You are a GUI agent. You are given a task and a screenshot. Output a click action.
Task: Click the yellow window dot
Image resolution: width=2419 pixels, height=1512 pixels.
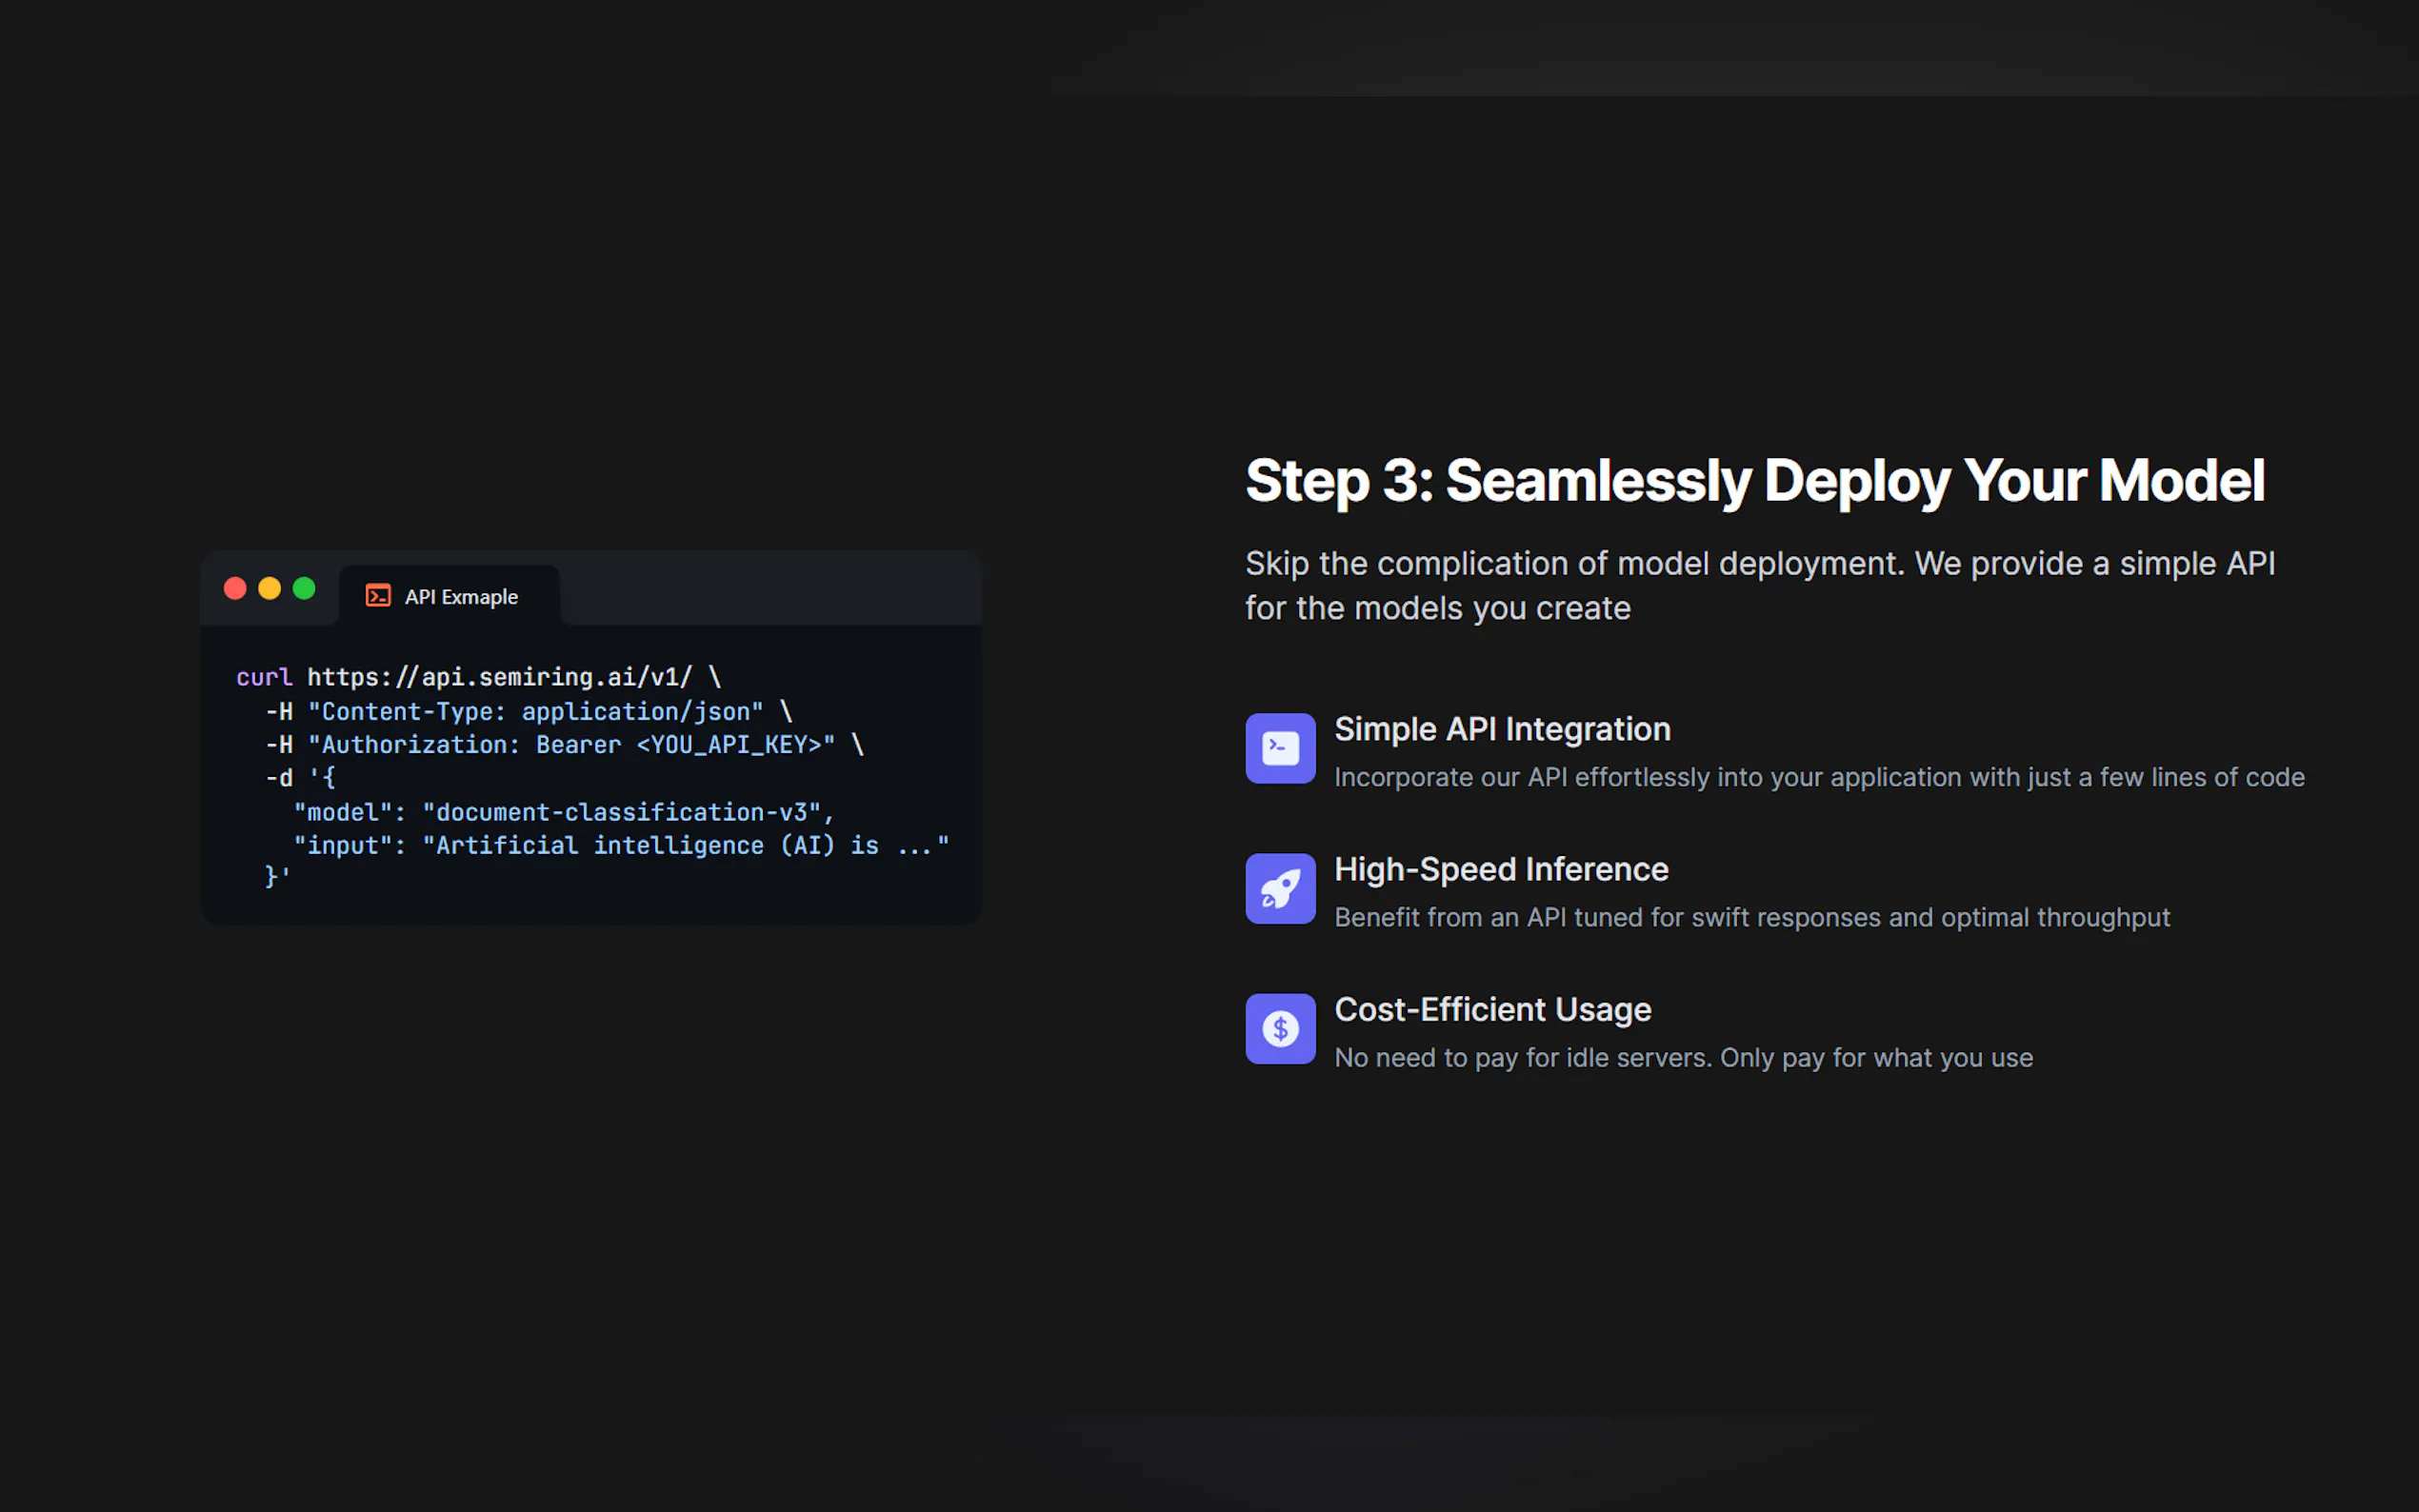[x=269, y=588]
